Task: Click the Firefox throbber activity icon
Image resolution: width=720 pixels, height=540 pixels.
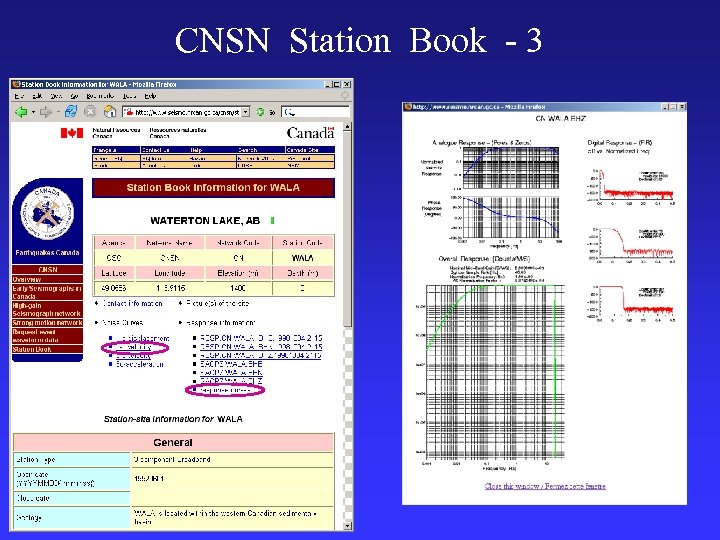Action: 344,96
